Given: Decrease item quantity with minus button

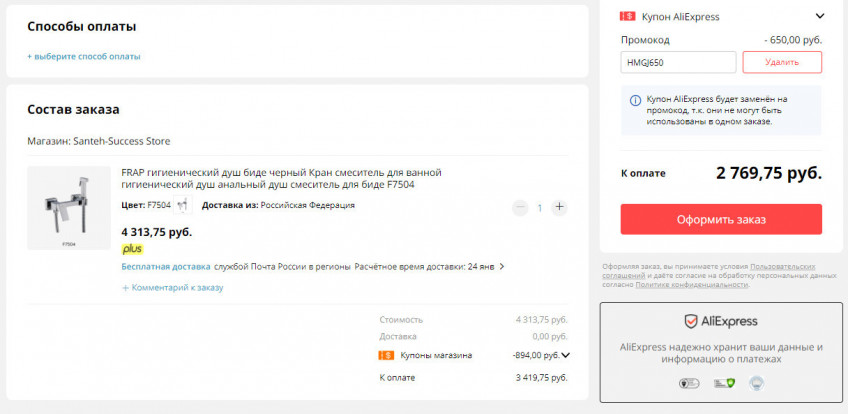Looking at the screenshot, I should point(520,207).
